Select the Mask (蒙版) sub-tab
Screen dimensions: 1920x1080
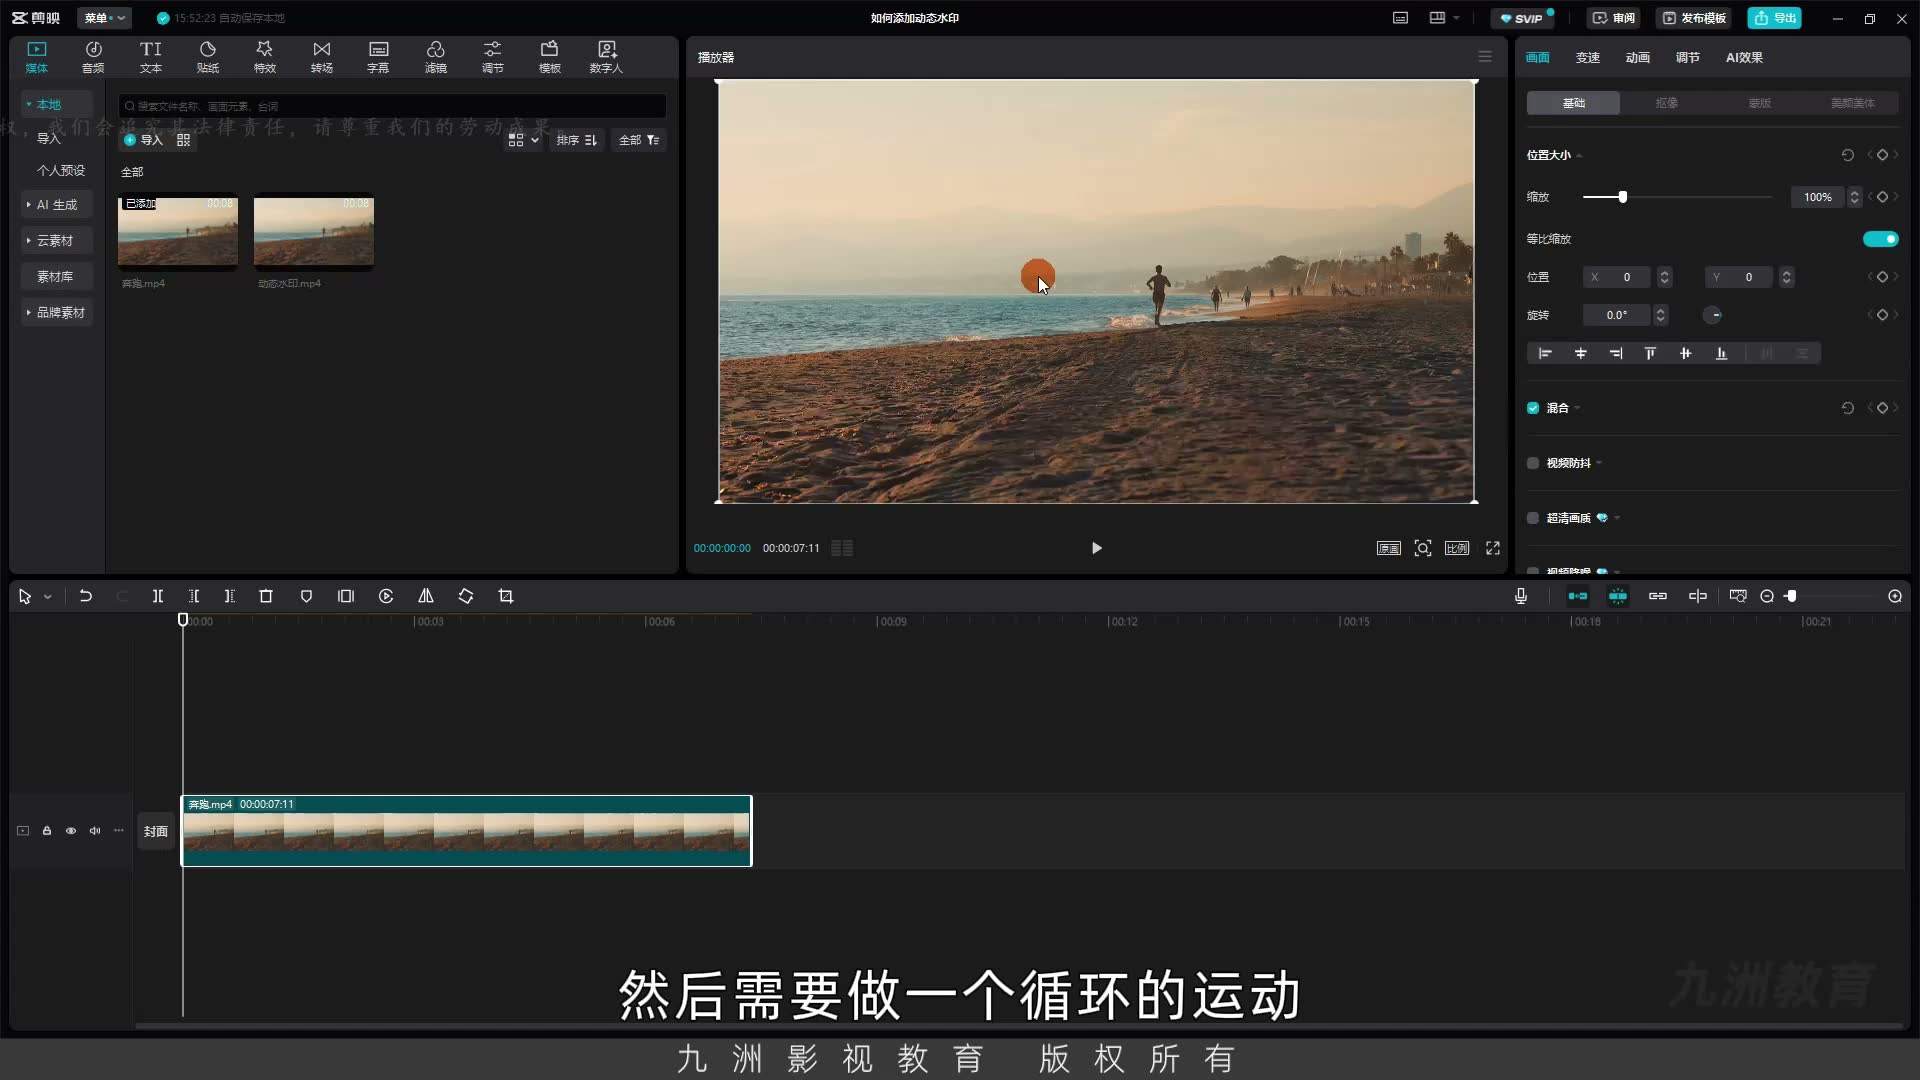1759,103
